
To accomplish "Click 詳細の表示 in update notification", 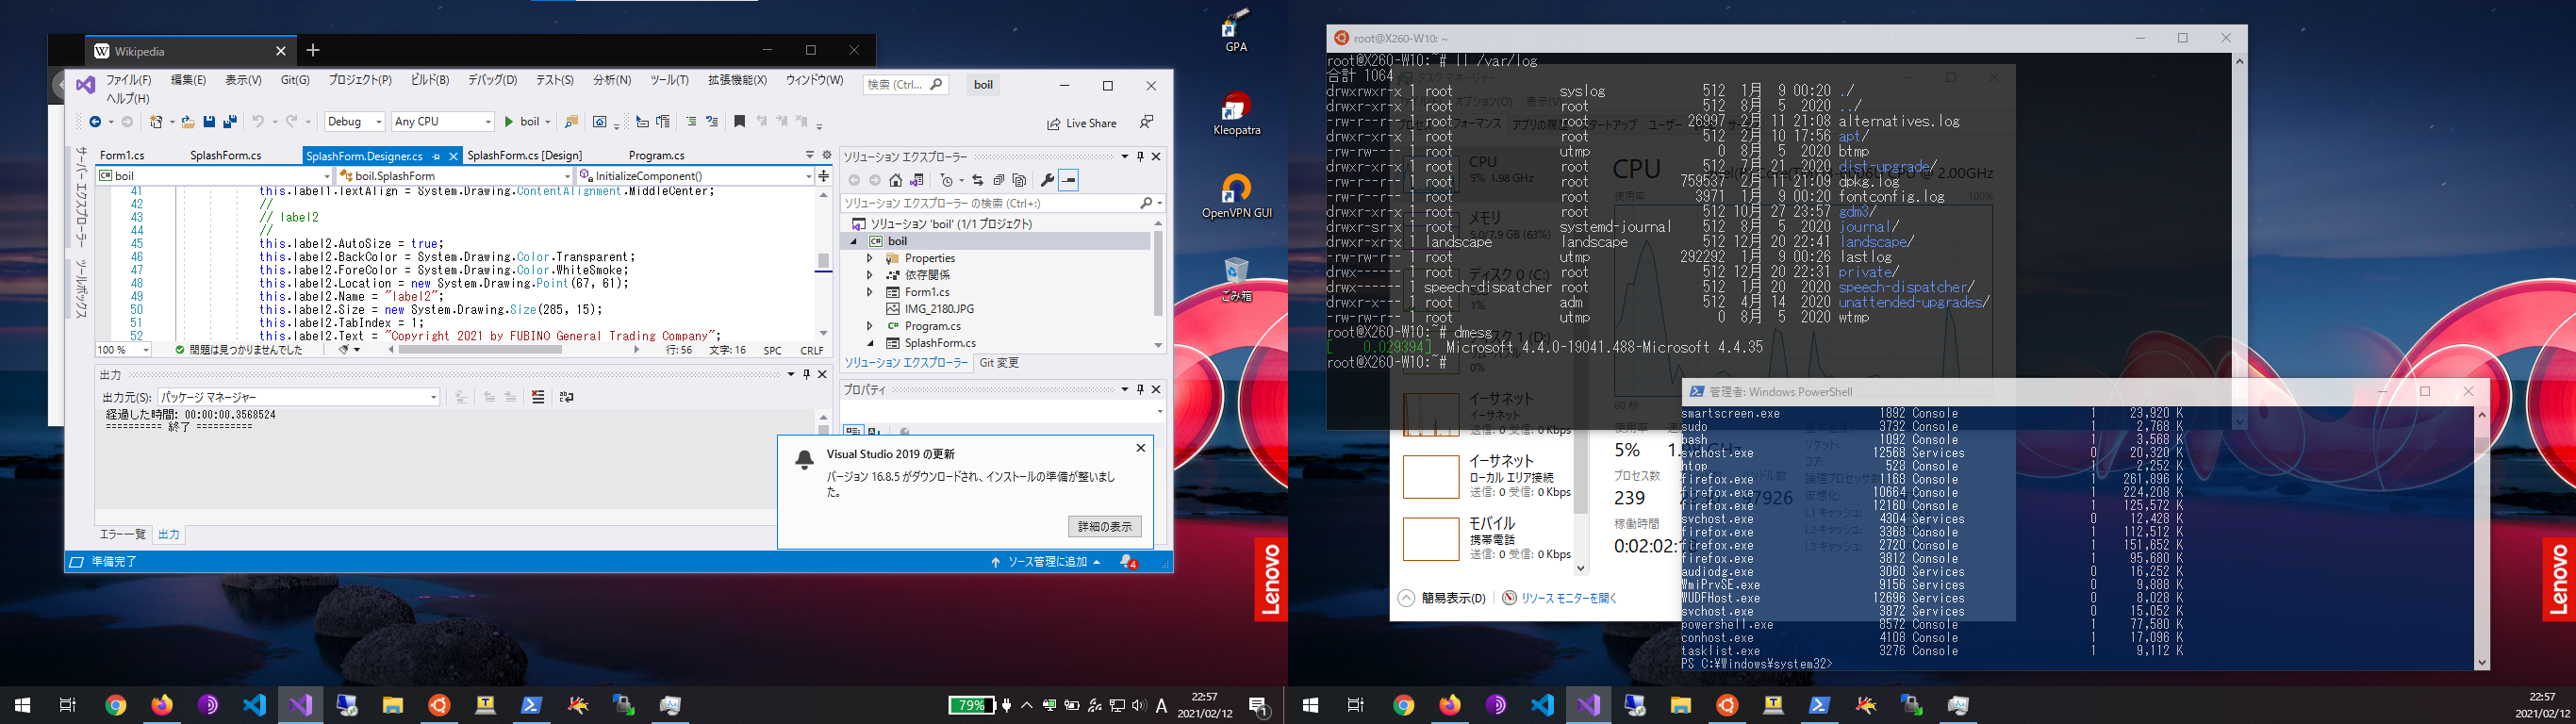I will coord(1104,526).
